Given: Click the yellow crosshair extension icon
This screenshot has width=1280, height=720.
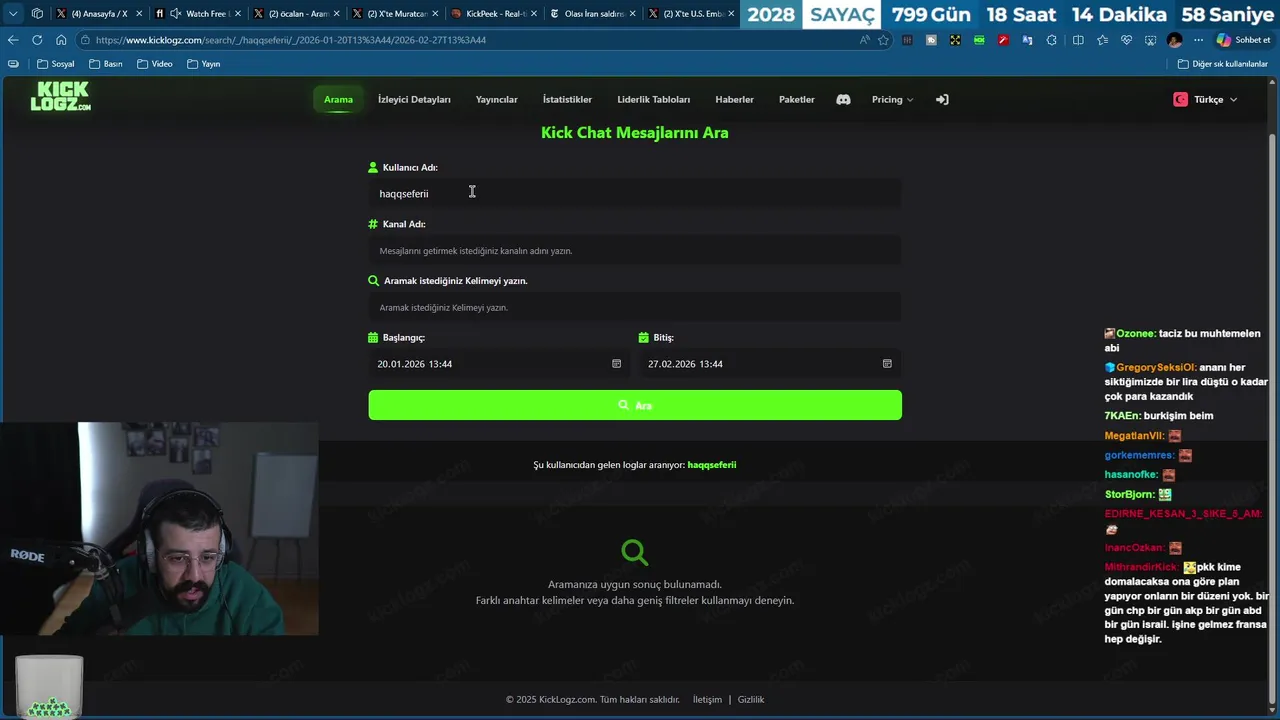Looking at the screenshot, I should tap(955, 40).
